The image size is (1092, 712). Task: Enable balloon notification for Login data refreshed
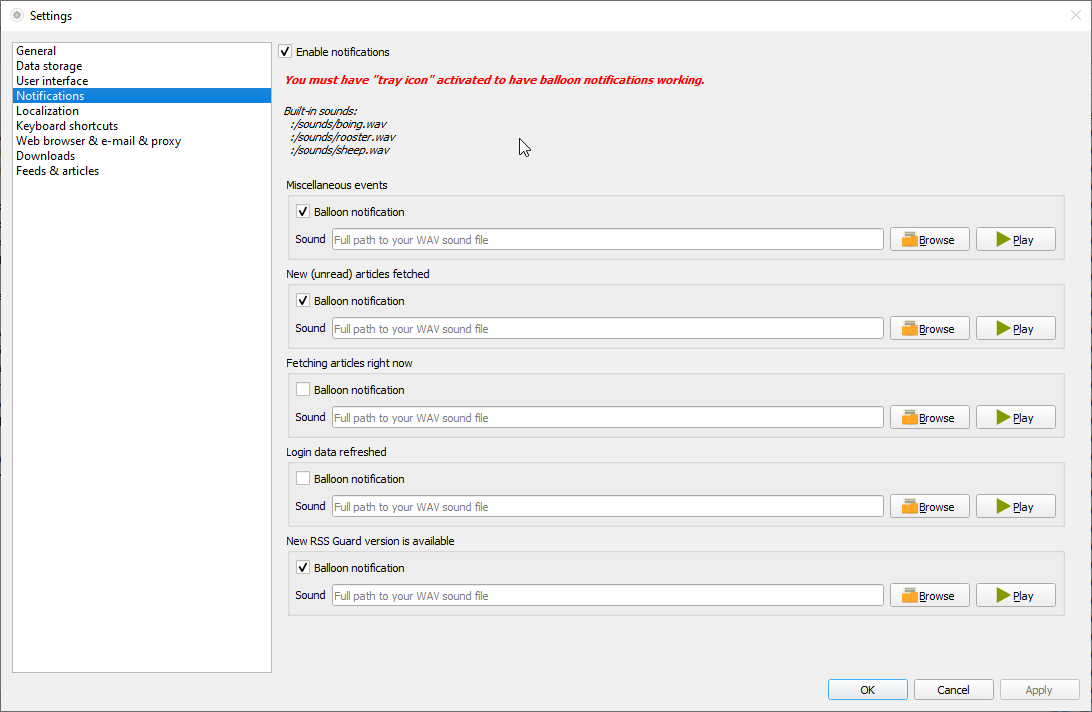[x=303, y=479]
